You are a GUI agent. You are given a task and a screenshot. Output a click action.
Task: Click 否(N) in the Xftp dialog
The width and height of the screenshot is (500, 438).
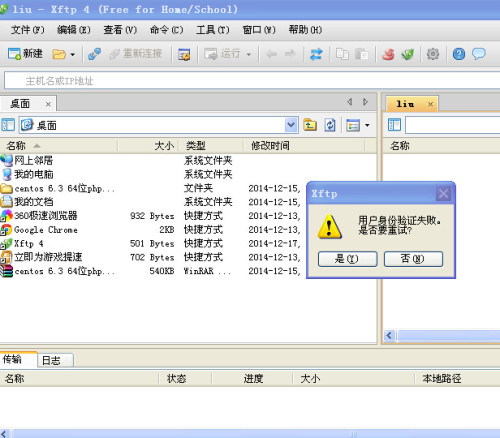pos(413,259)
